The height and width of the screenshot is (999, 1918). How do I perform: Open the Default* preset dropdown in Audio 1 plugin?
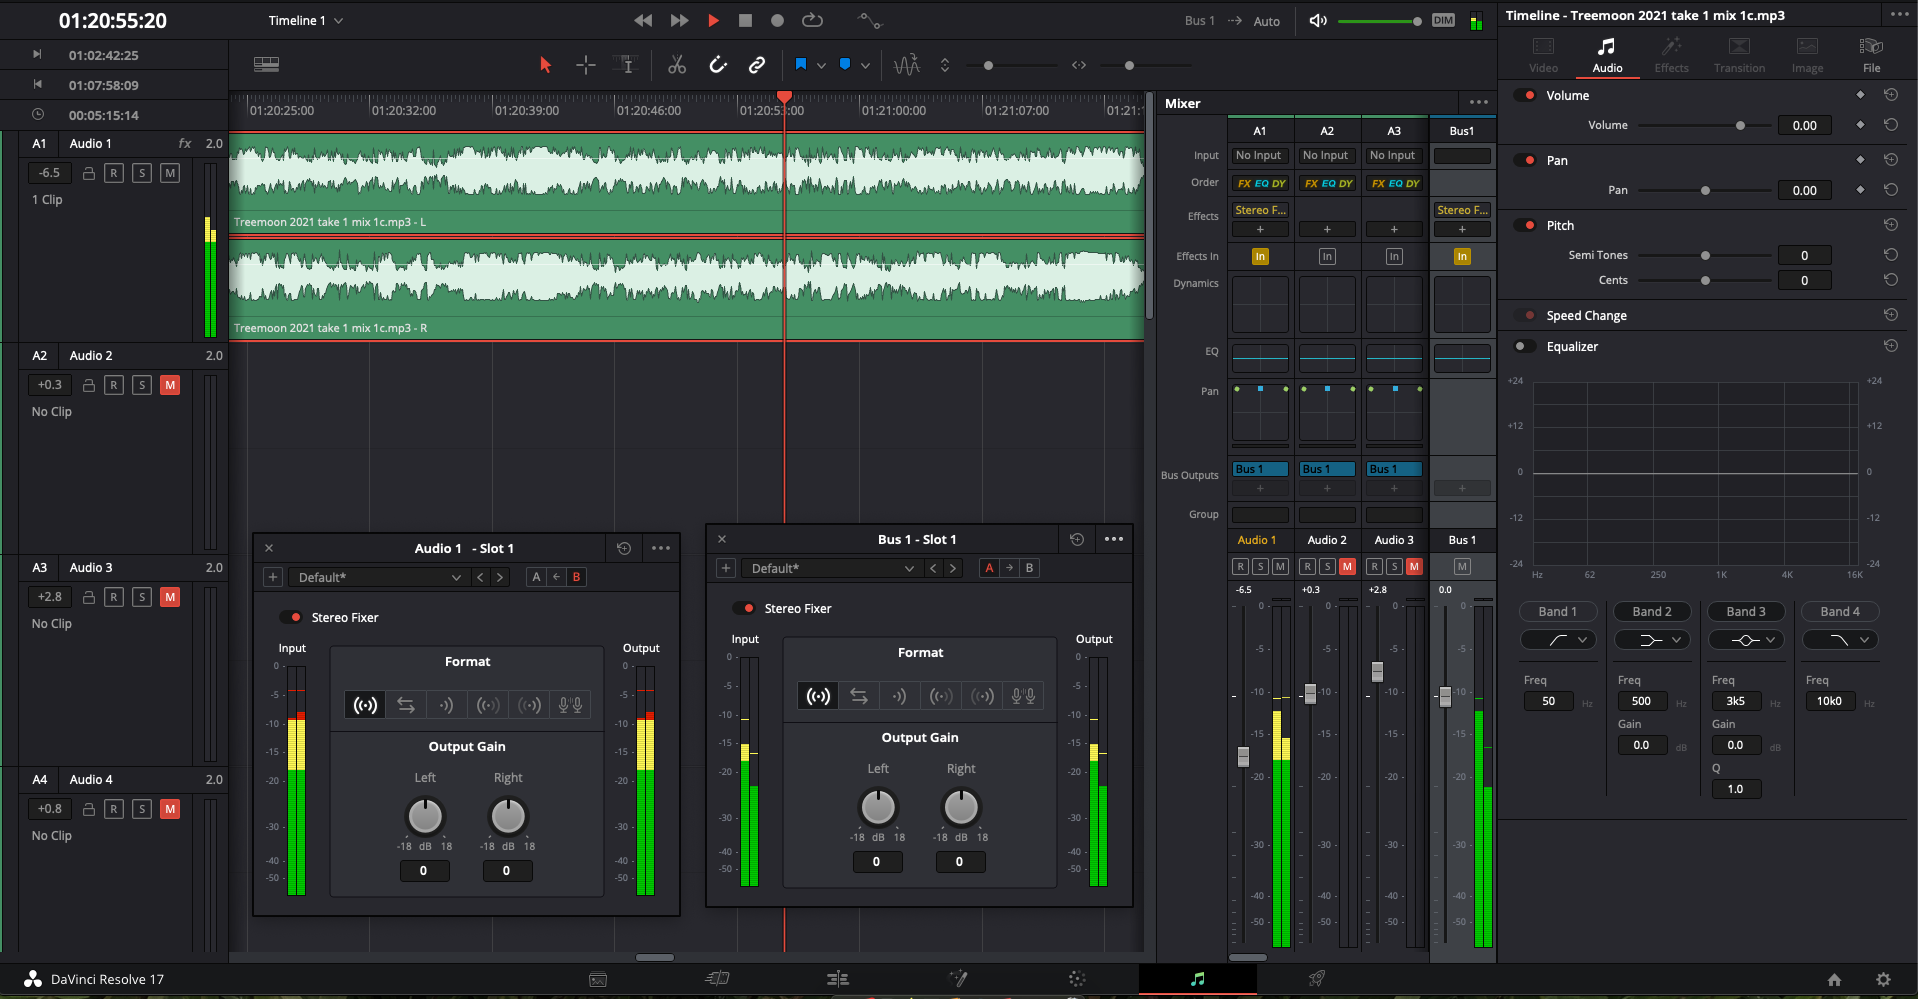(x=378, y=577)
